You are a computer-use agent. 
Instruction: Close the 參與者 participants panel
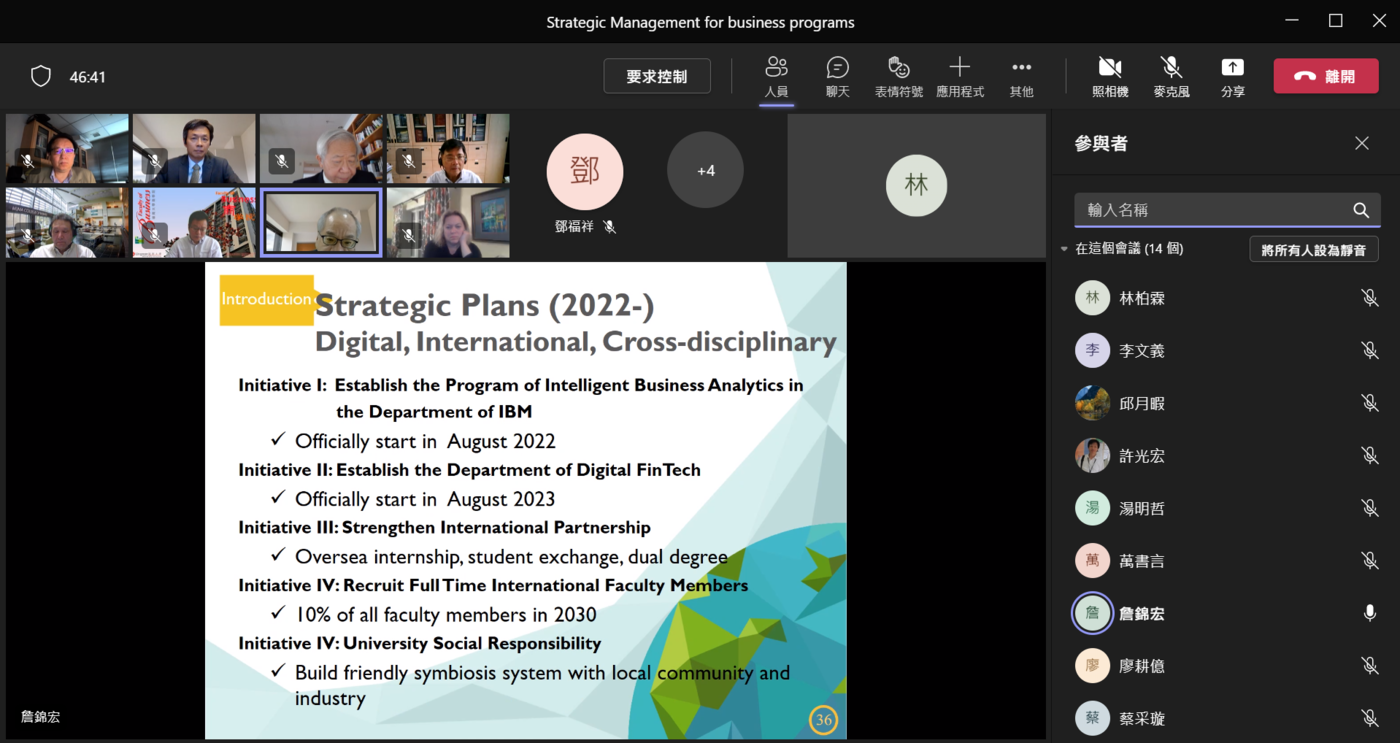pos(1362,143)
